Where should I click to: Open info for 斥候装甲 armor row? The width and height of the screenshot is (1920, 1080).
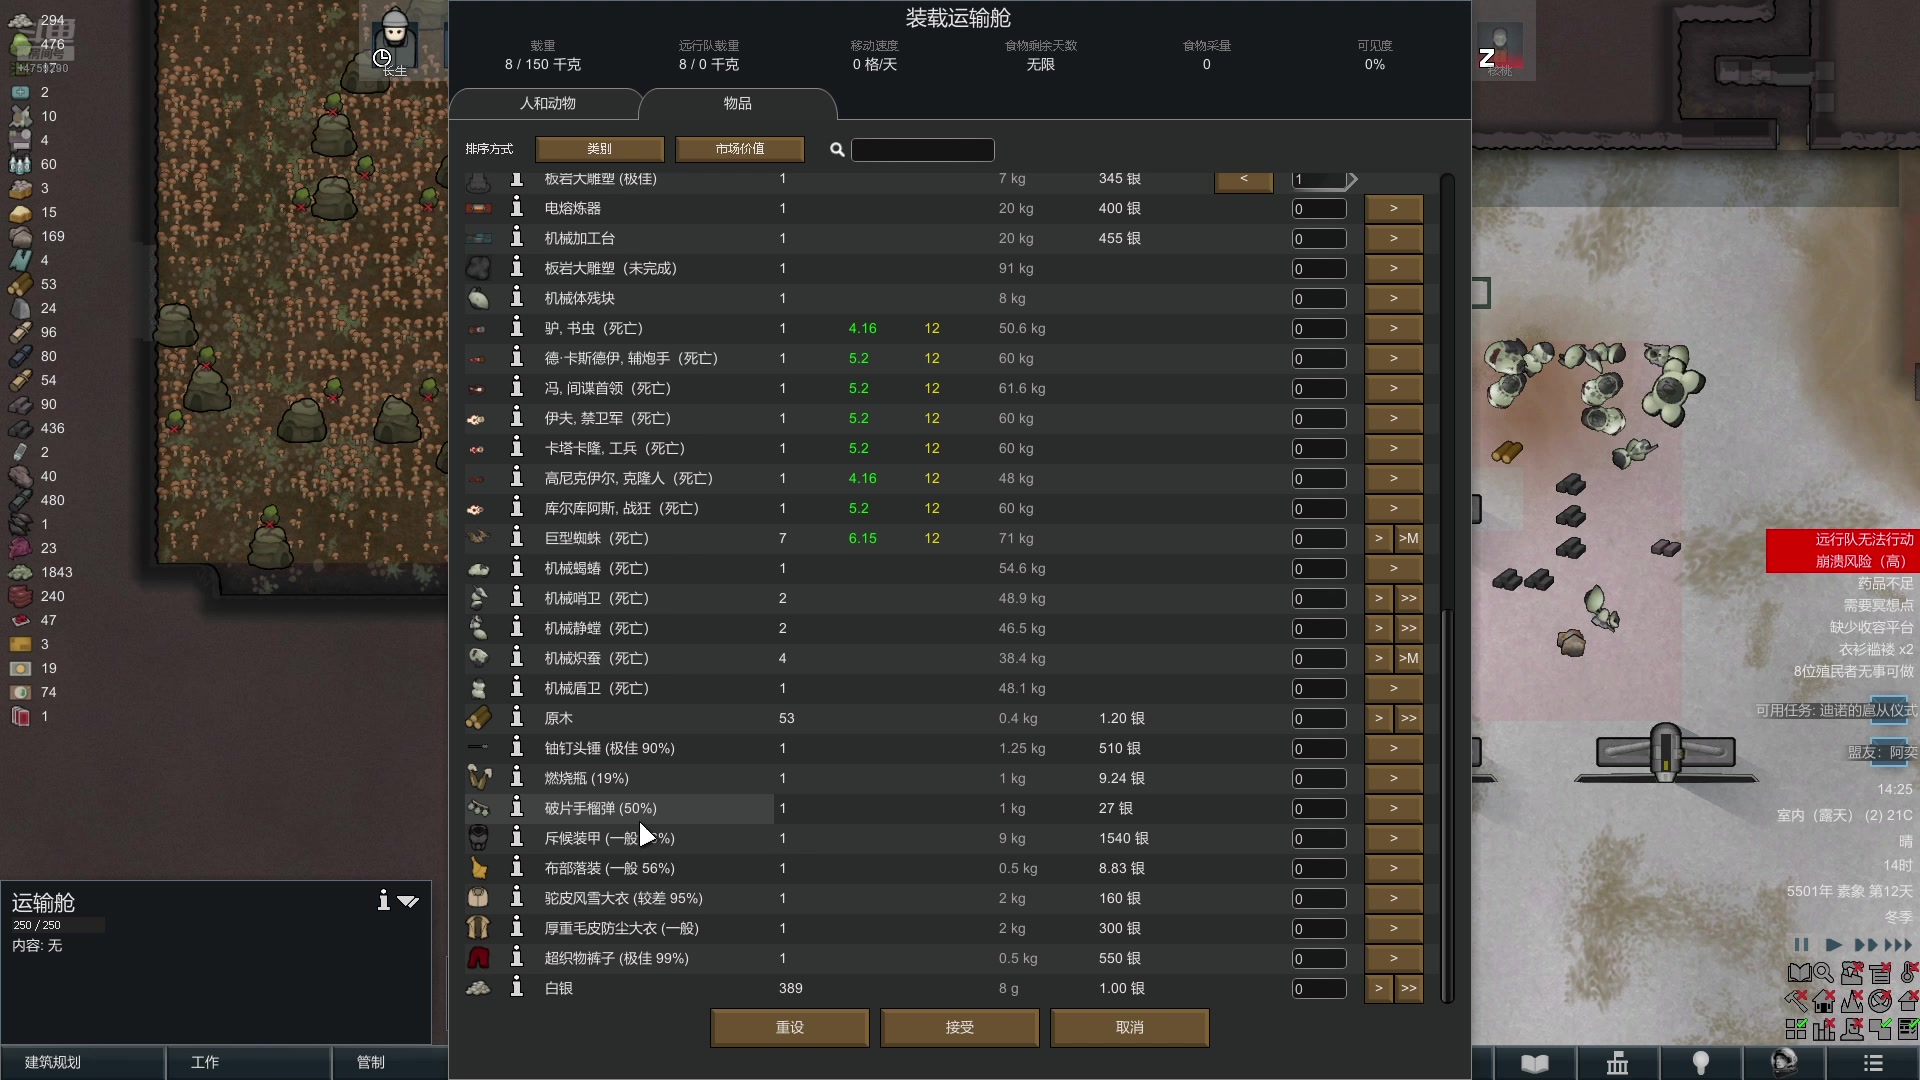(x=517, y=837)
